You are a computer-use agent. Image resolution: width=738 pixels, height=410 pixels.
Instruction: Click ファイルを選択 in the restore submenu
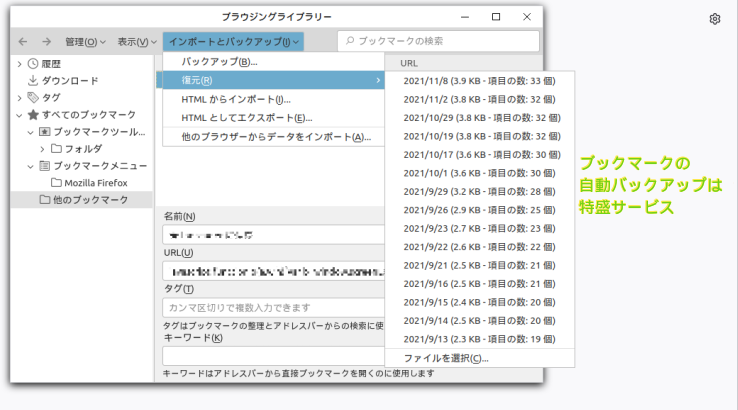[445, 358]
